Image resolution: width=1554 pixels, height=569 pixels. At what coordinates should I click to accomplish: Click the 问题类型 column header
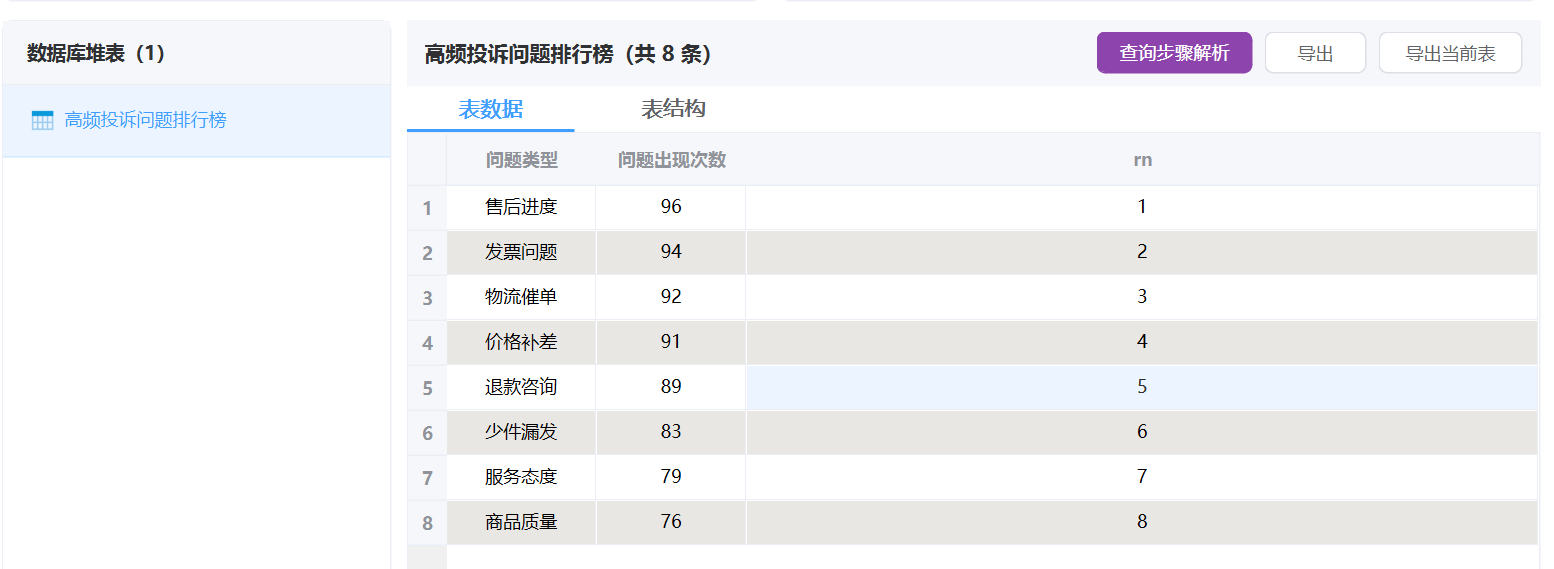pos(521,160)
